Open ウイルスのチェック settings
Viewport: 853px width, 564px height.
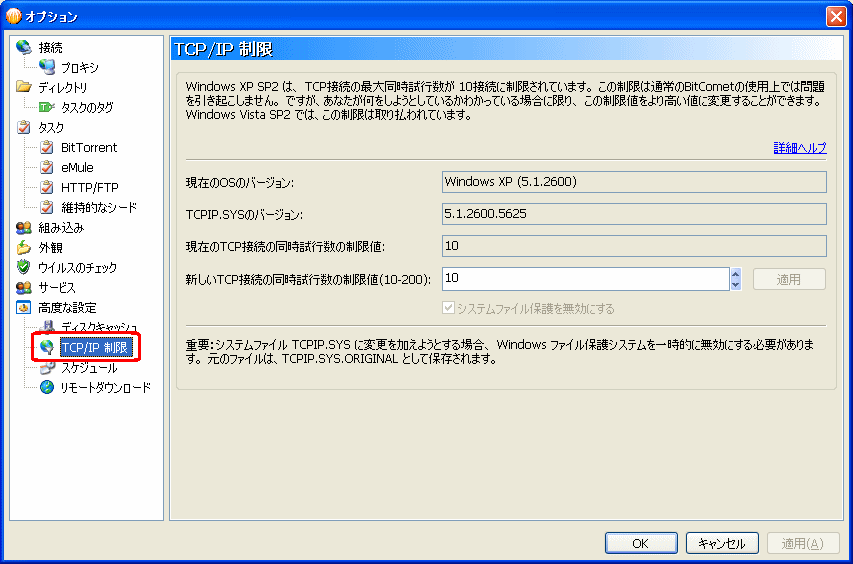[x=77, y=268]
